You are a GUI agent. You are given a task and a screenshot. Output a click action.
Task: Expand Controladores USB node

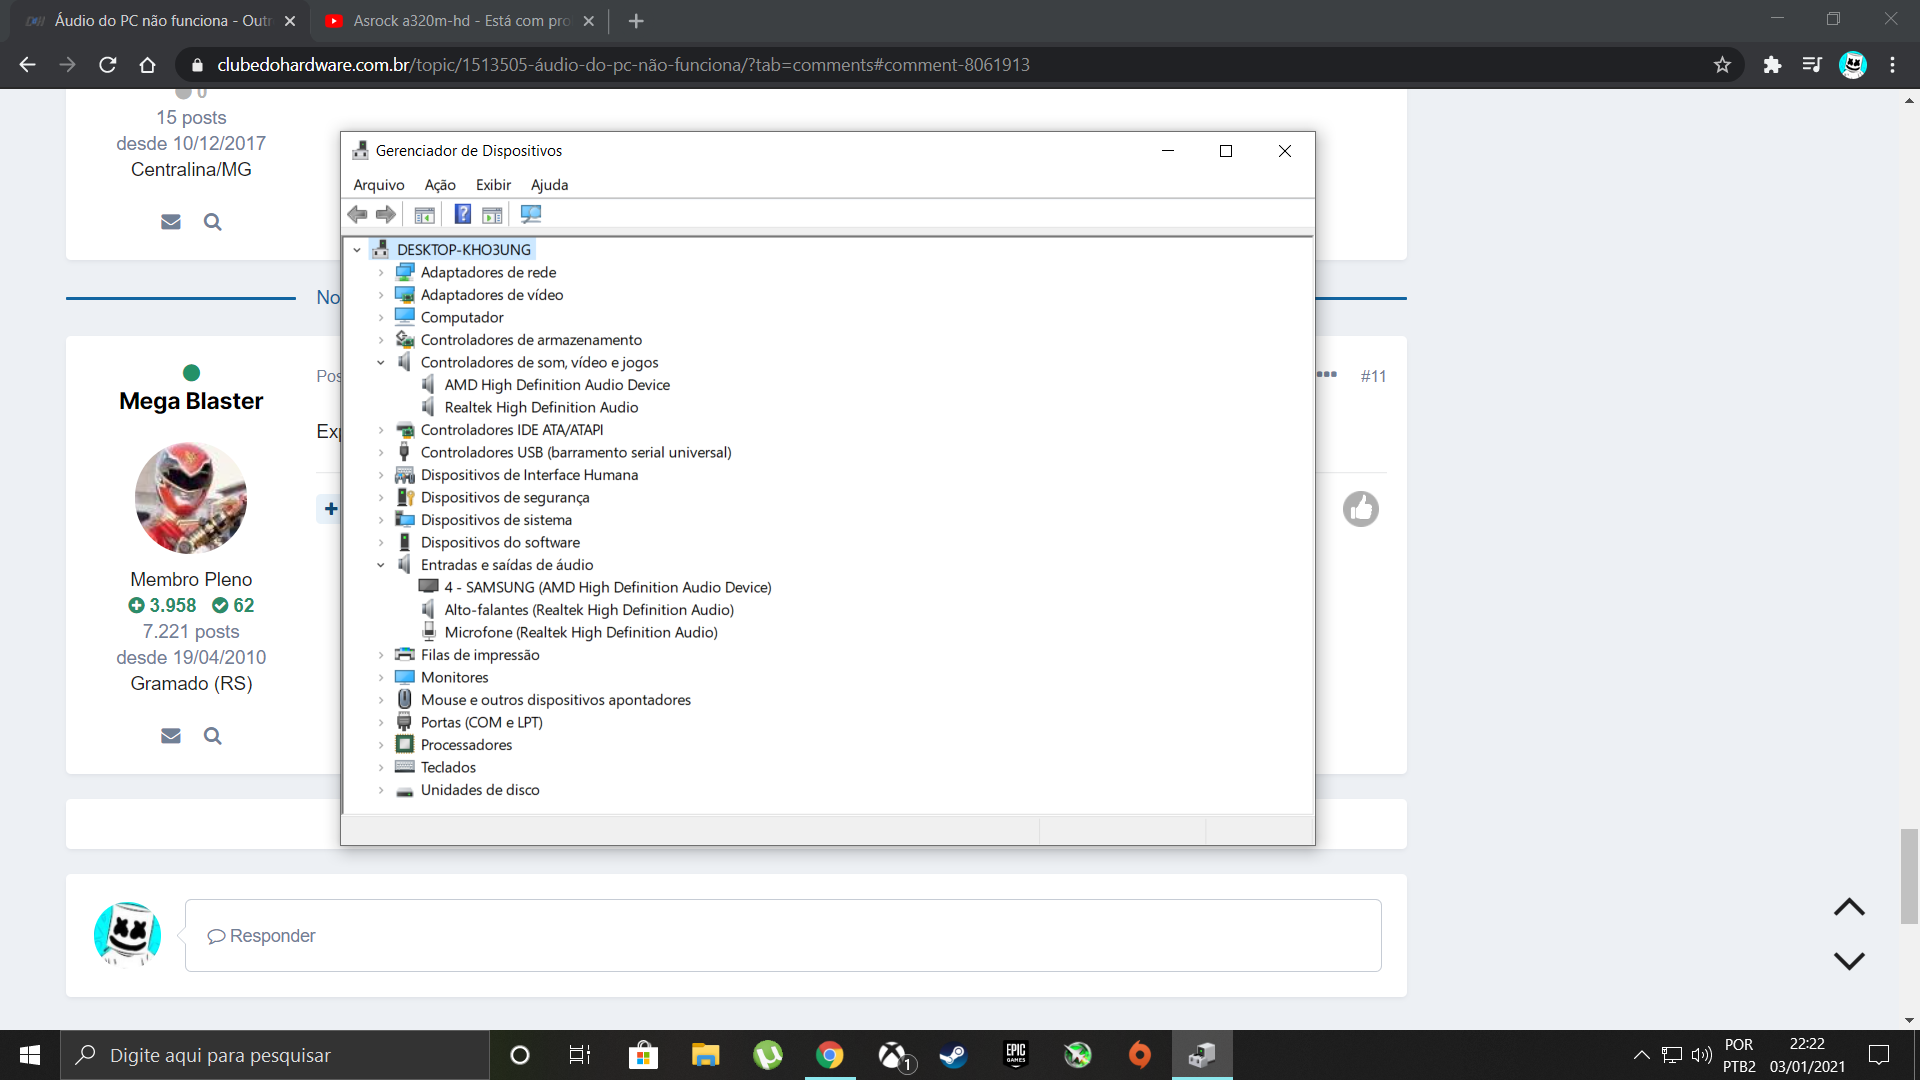381,452
